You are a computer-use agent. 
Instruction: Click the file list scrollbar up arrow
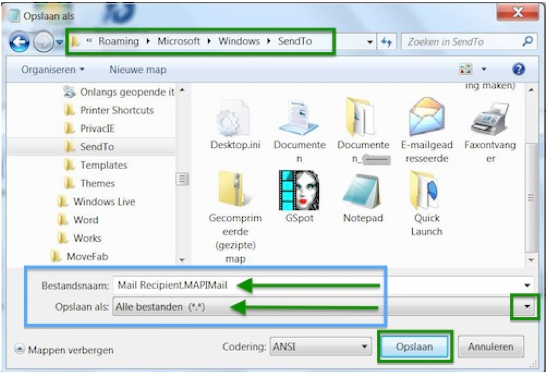(x=531, y=90)
